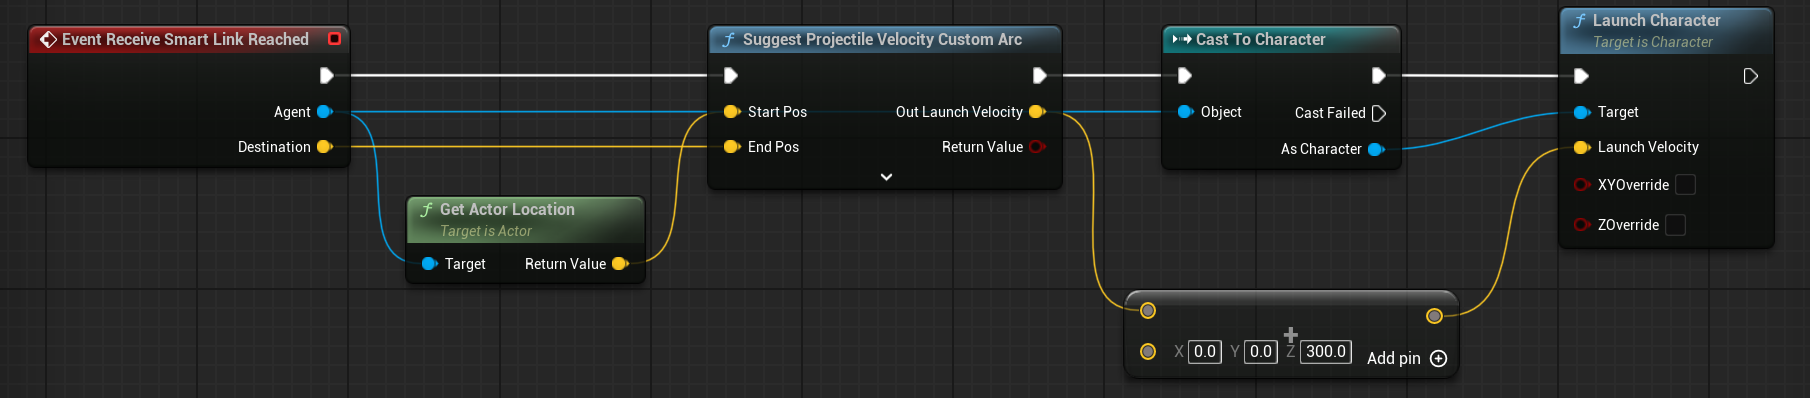
Task: Enable the ZOverride checkbox
Action: pos(1675,225)
